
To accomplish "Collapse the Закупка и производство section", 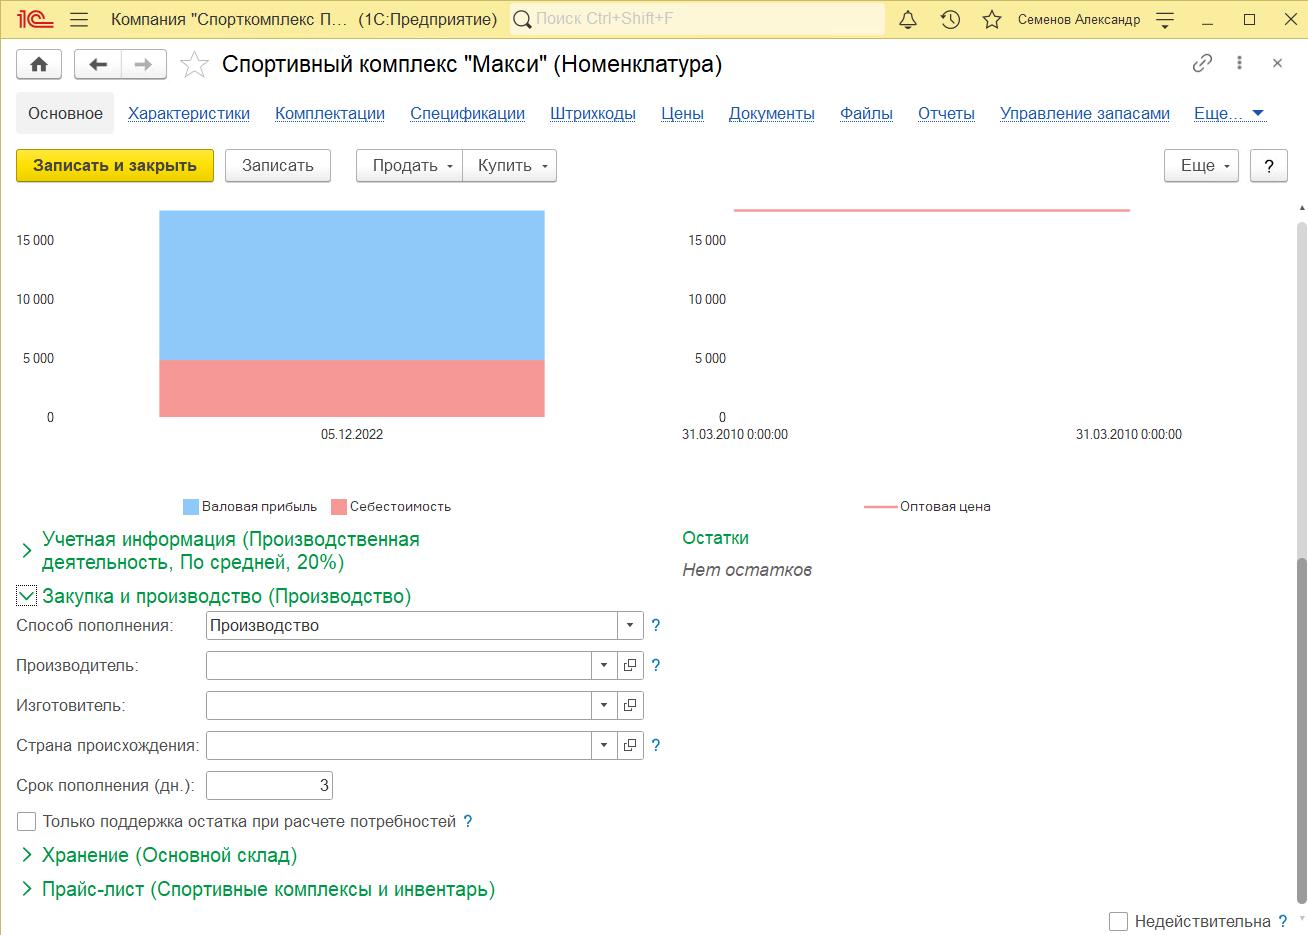I will tap(27, 596).
